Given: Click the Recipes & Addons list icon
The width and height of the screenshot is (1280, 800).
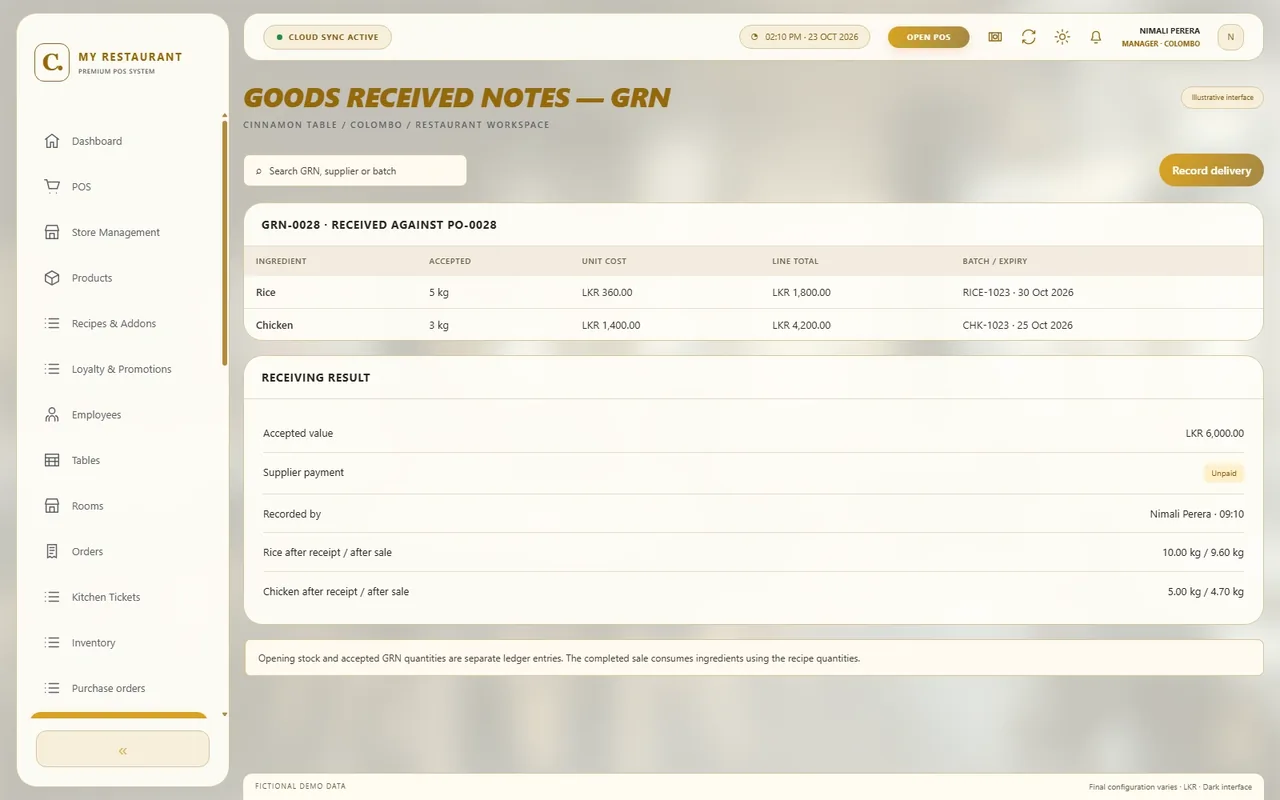Looking at the screenshot, I should 52,323.
